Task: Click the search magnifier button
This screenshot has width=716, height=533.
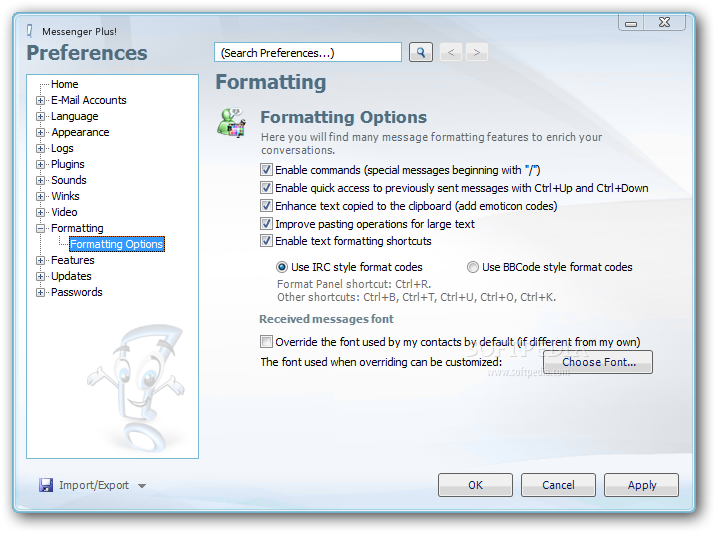Action: click(421, 53)
